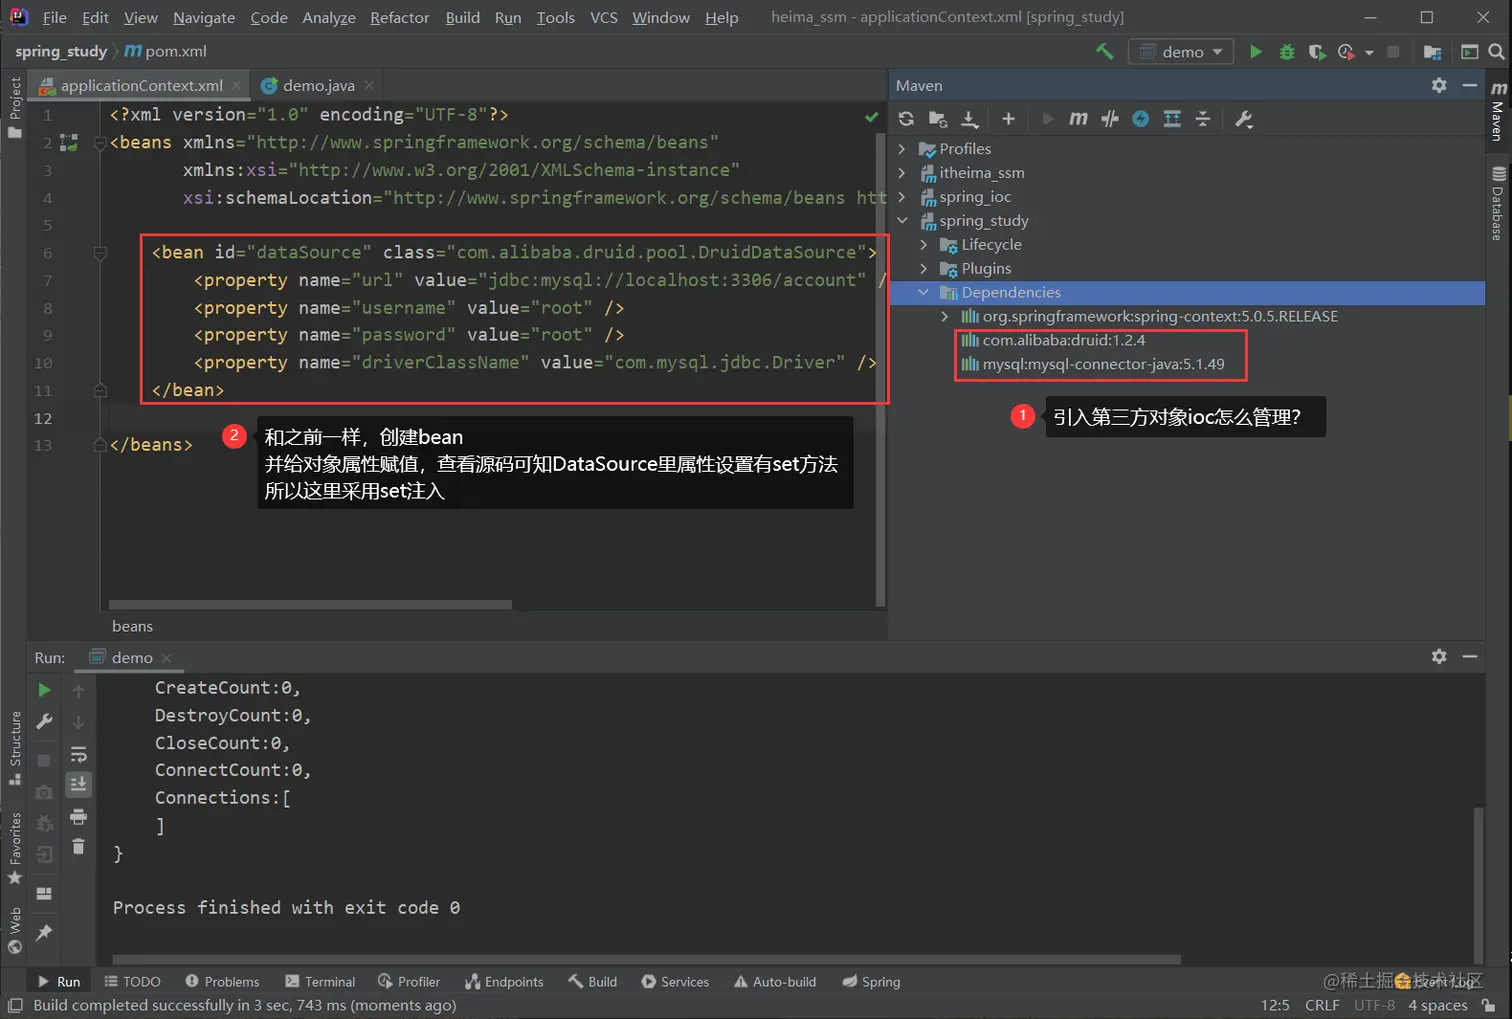Viewport: 1512px width, 1019px height.
Task: Clear All console output trash icon
Action: click(x=78, y=847)
